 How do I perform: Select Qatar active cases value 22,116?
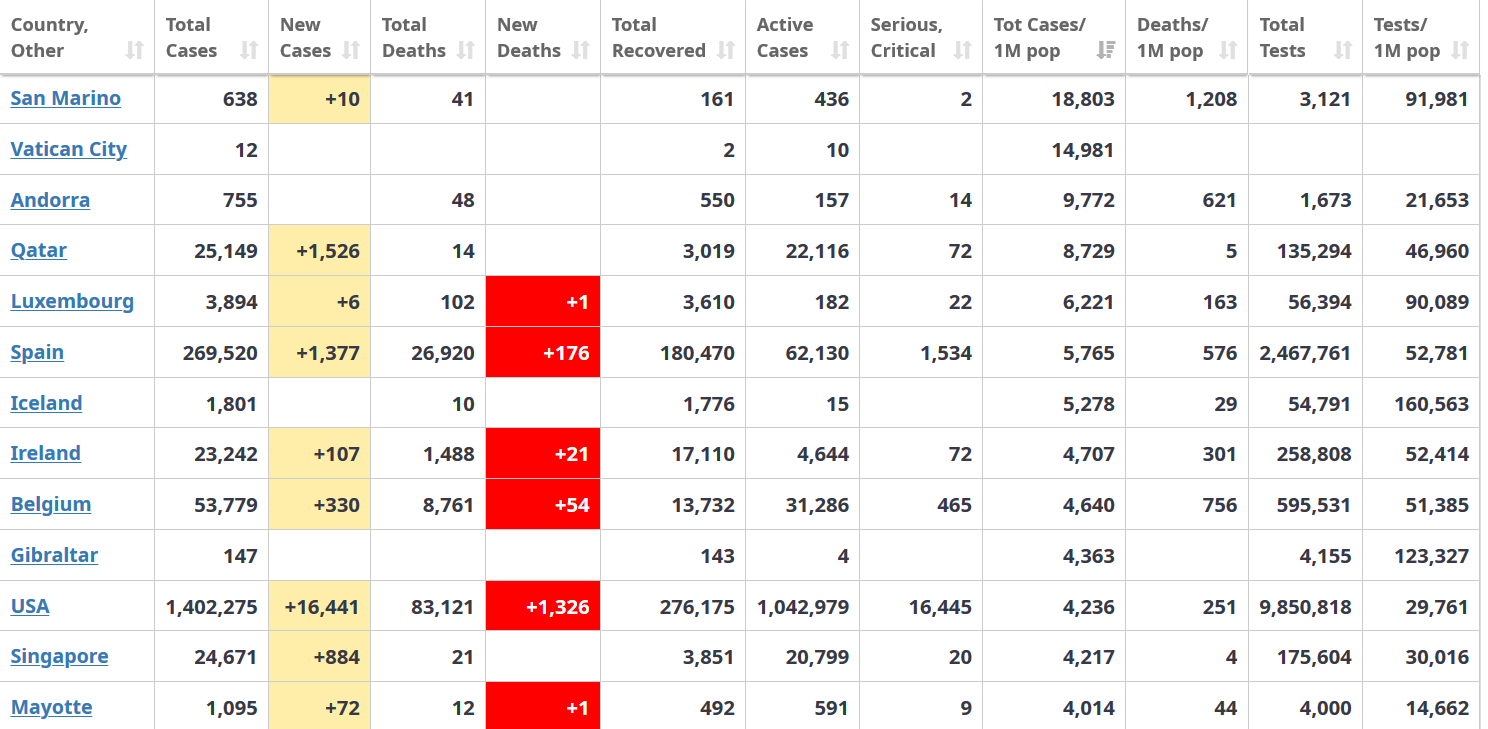tap(817, 251)
